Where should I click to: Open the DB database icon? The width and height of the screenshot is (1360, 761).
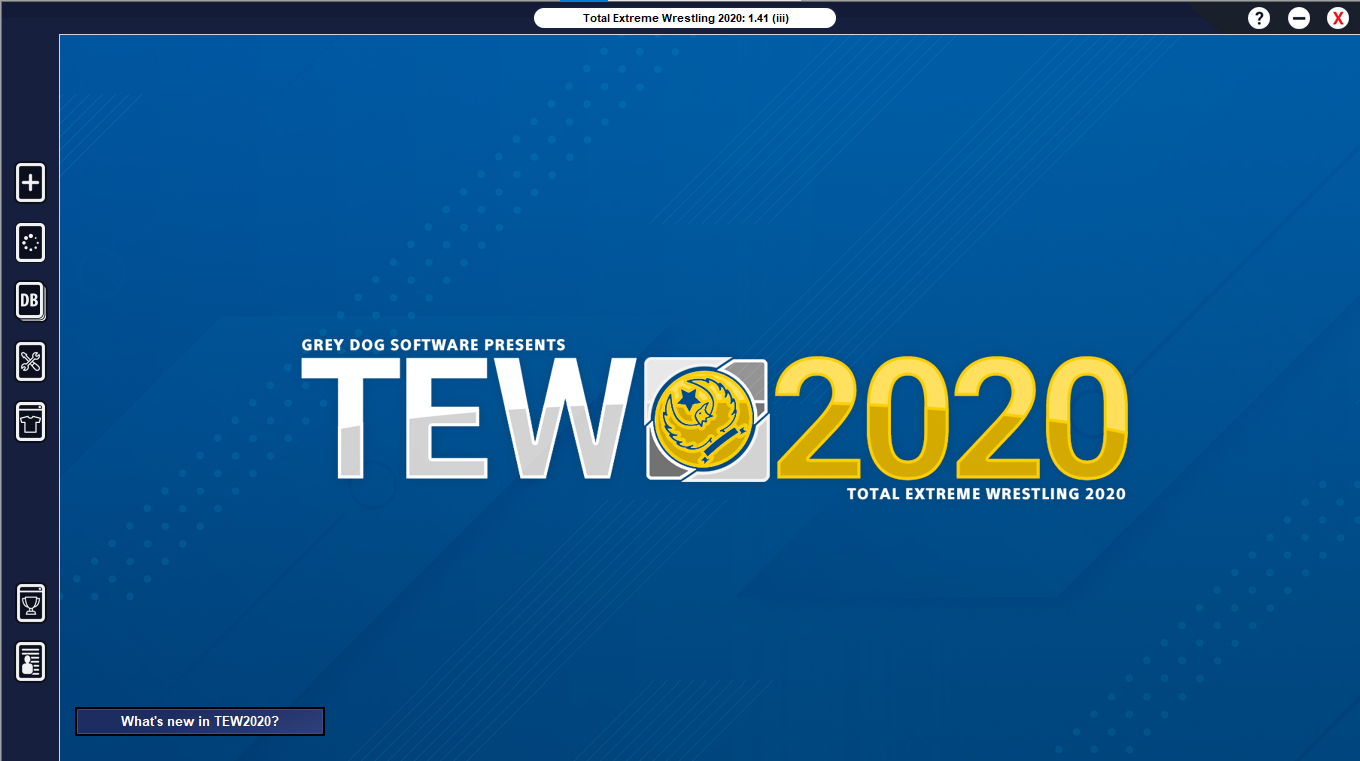(31, 302)
